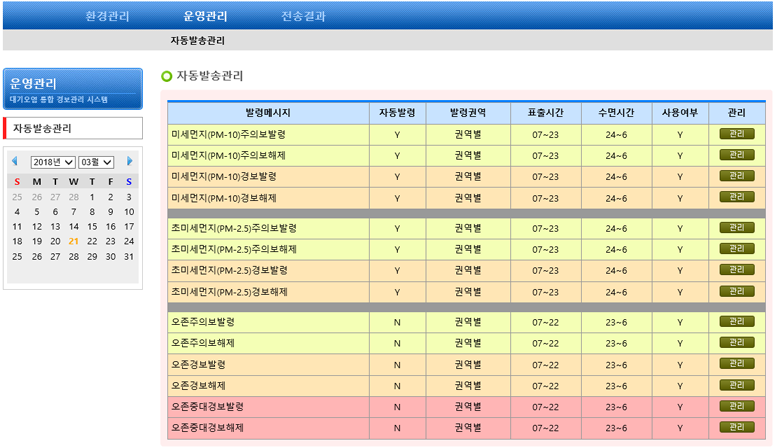The height and width of the screenshot is (448, 775).
Task: Click the 운영관리 sidebar title banner
Action: 73,89
